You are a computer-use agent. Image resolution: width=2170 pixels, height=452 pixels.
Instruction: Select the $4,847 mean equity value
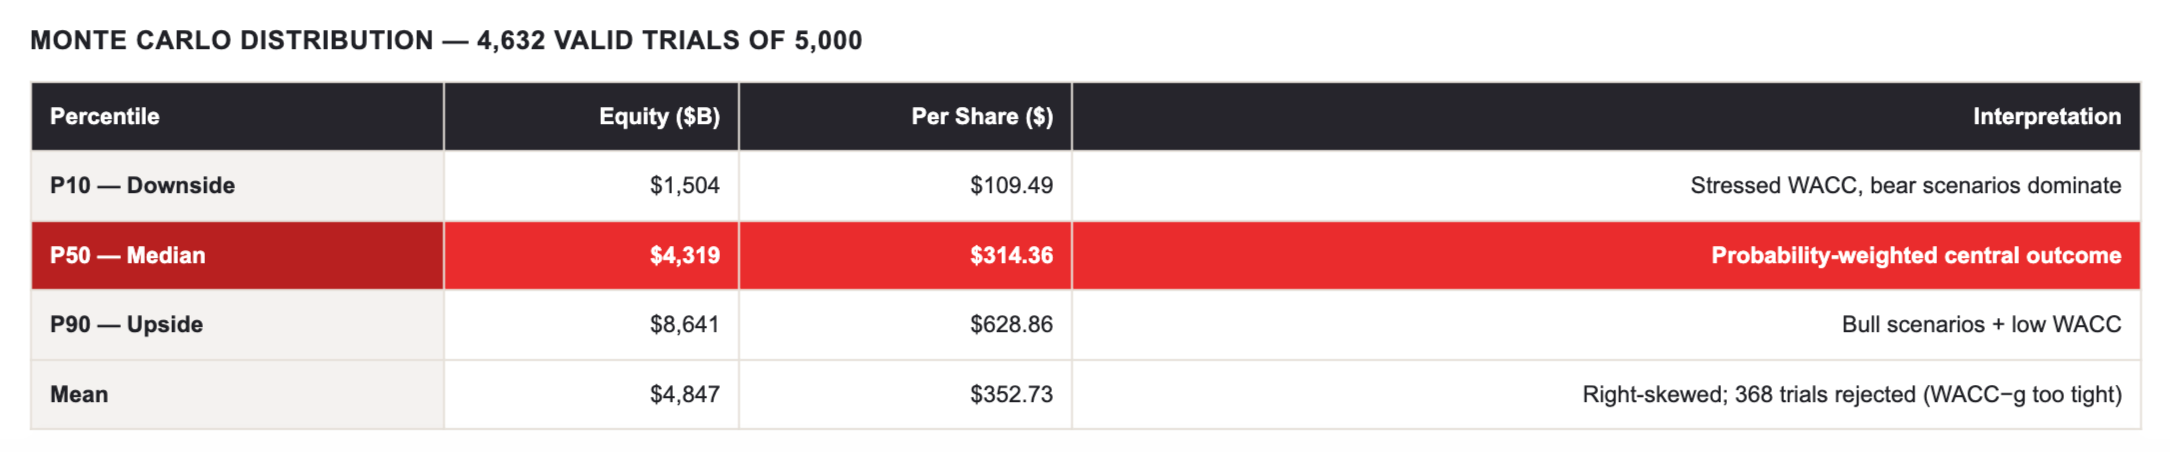[x=684, y=395]
